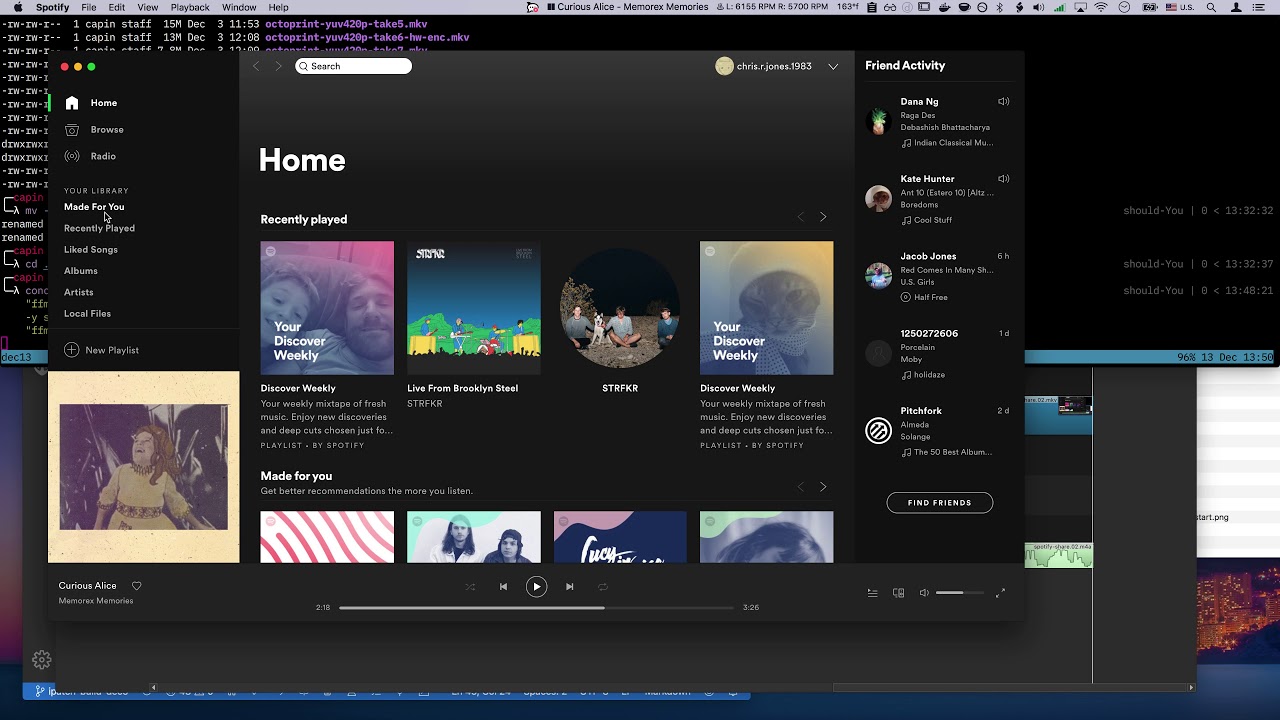Open Dana Ng's friend avatar

tap(878, 121)
